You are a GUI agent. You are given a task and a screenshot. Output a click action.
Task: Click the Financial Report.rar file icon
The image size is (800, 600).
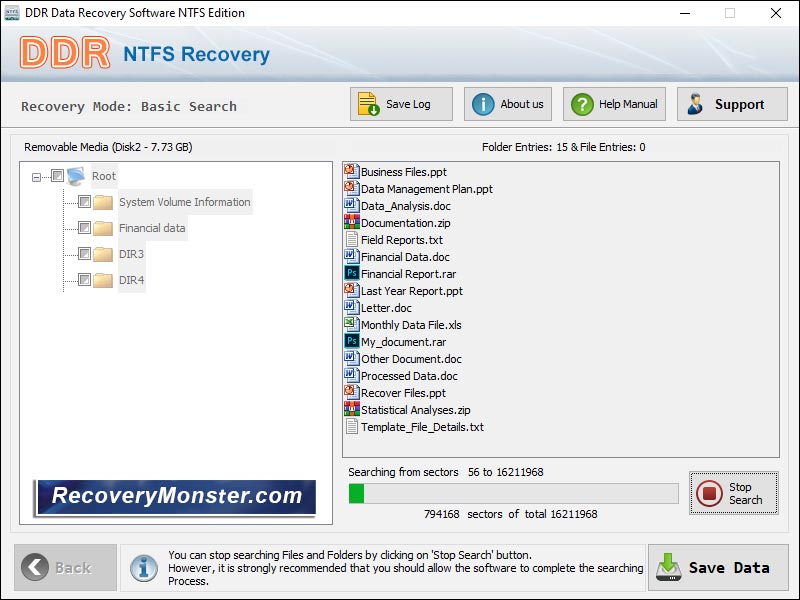[350, 273]
